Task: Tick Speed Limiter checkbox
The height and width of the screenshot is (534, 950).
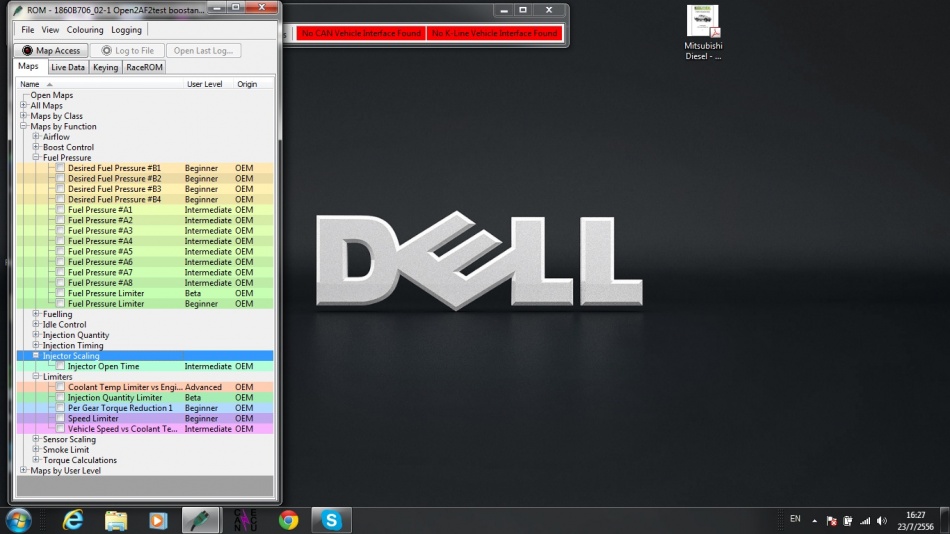Action: (60, 418)
